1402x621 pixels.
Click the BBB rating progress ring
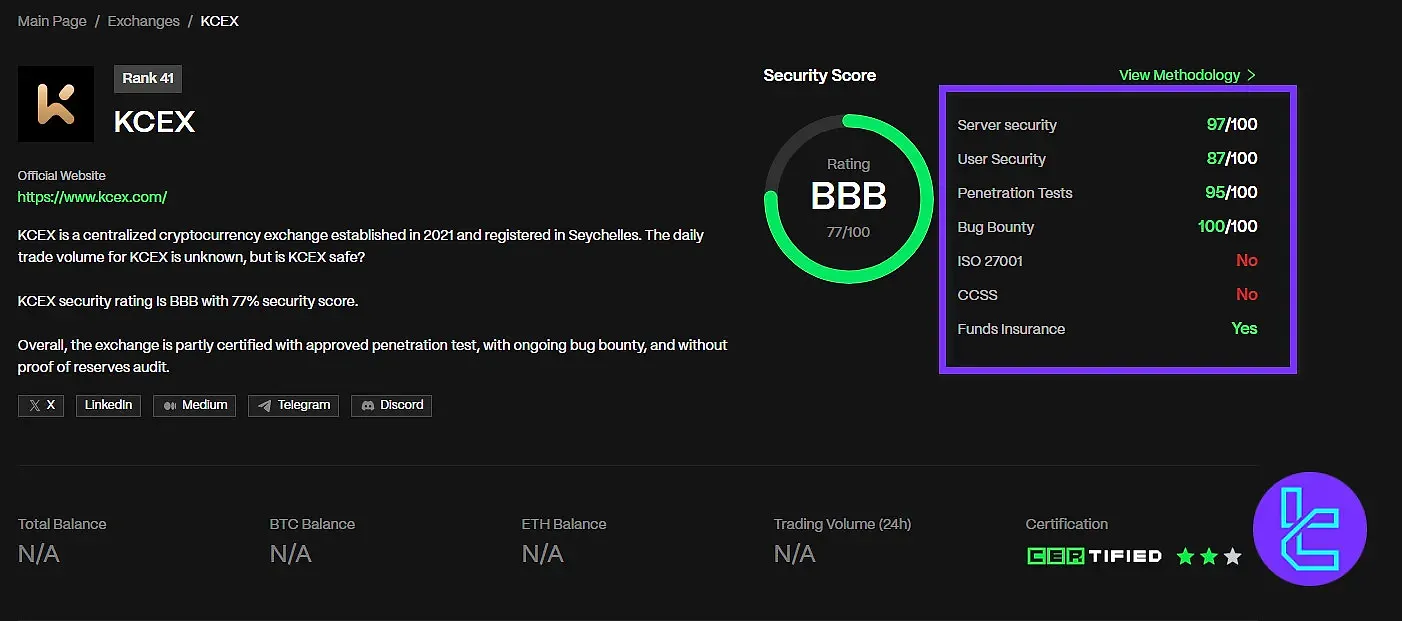848,198
